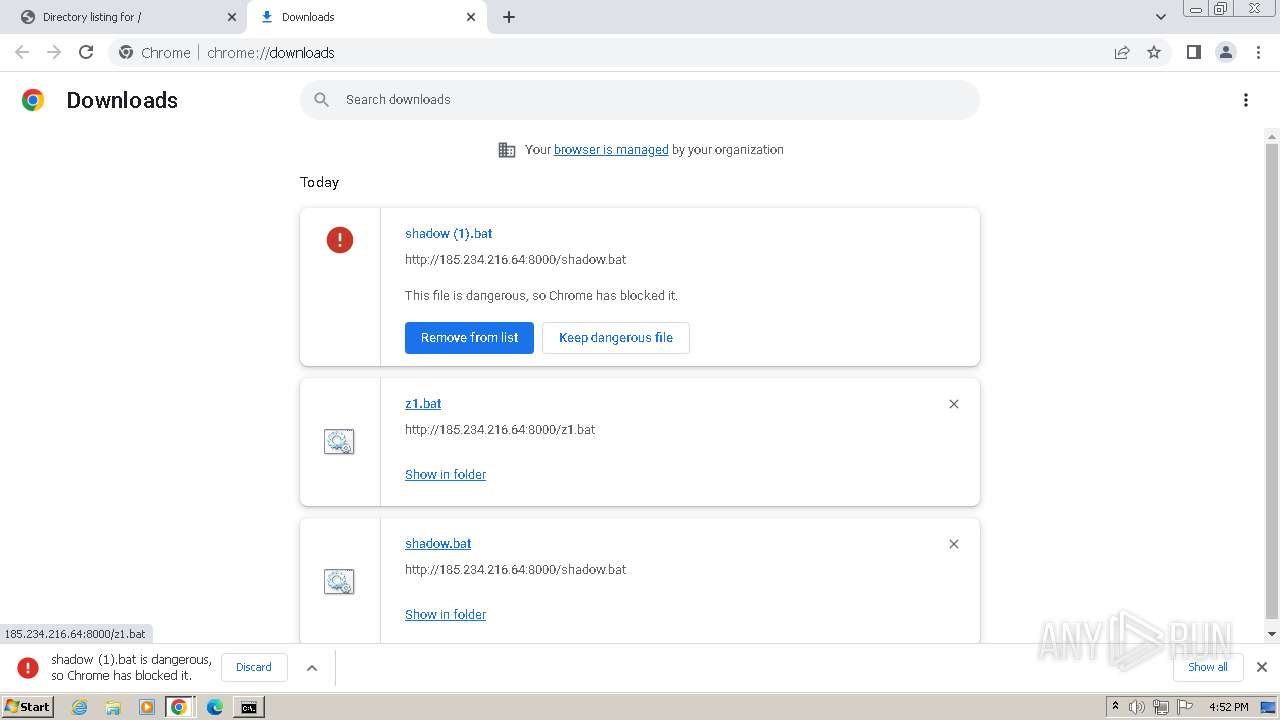Close the downloads shelf bar

[1262, 667]
